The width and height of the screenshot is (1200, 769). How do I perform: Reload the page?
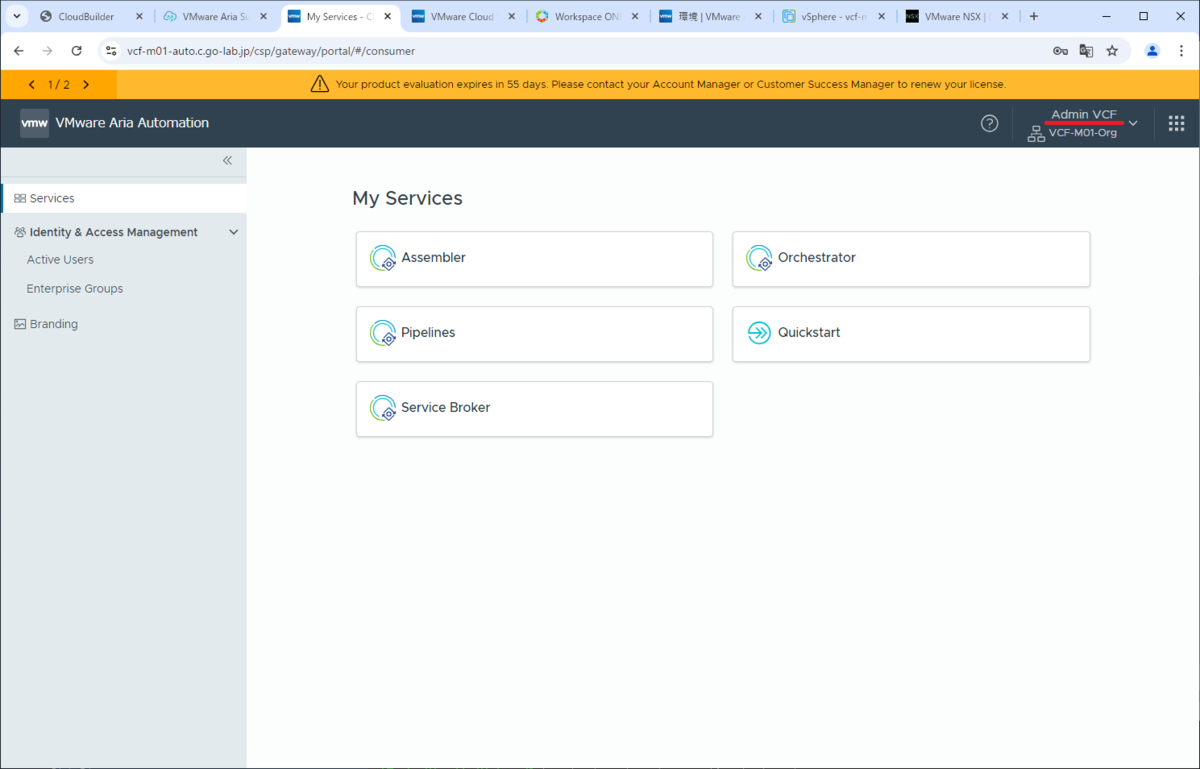(x=76, y=51)
